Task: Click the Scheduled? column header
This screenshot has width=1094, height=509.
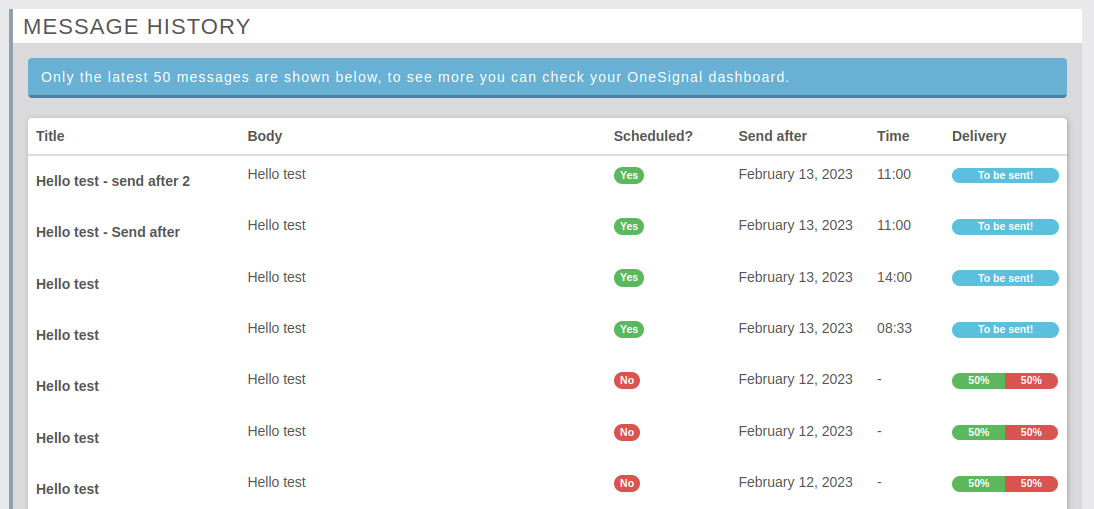Action: coord(652,136)
